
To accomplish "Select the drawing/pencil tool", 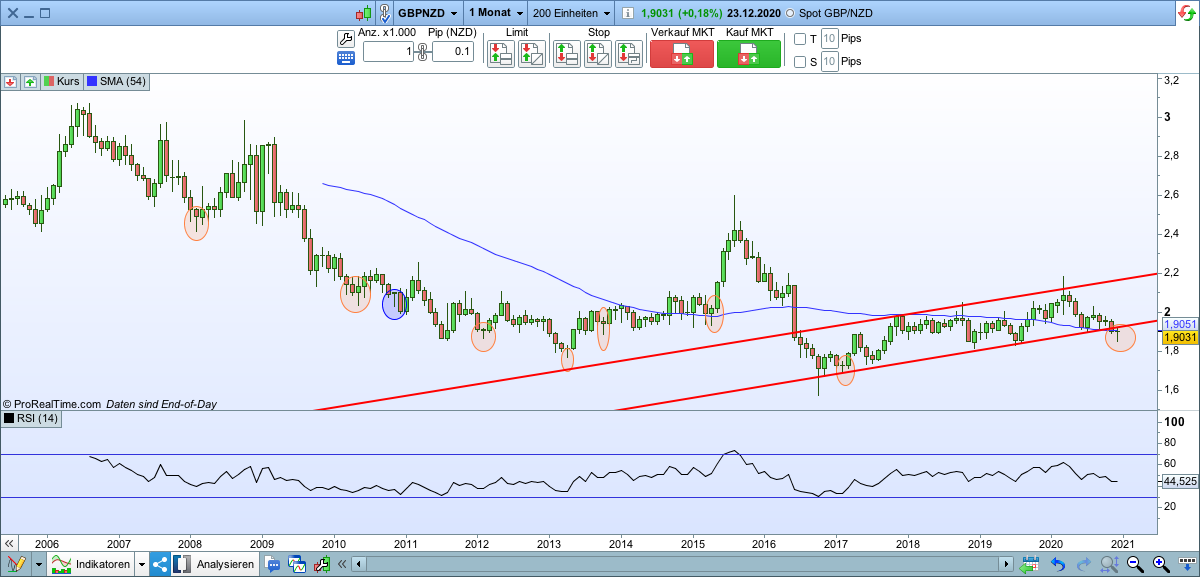I will (18, 563).
